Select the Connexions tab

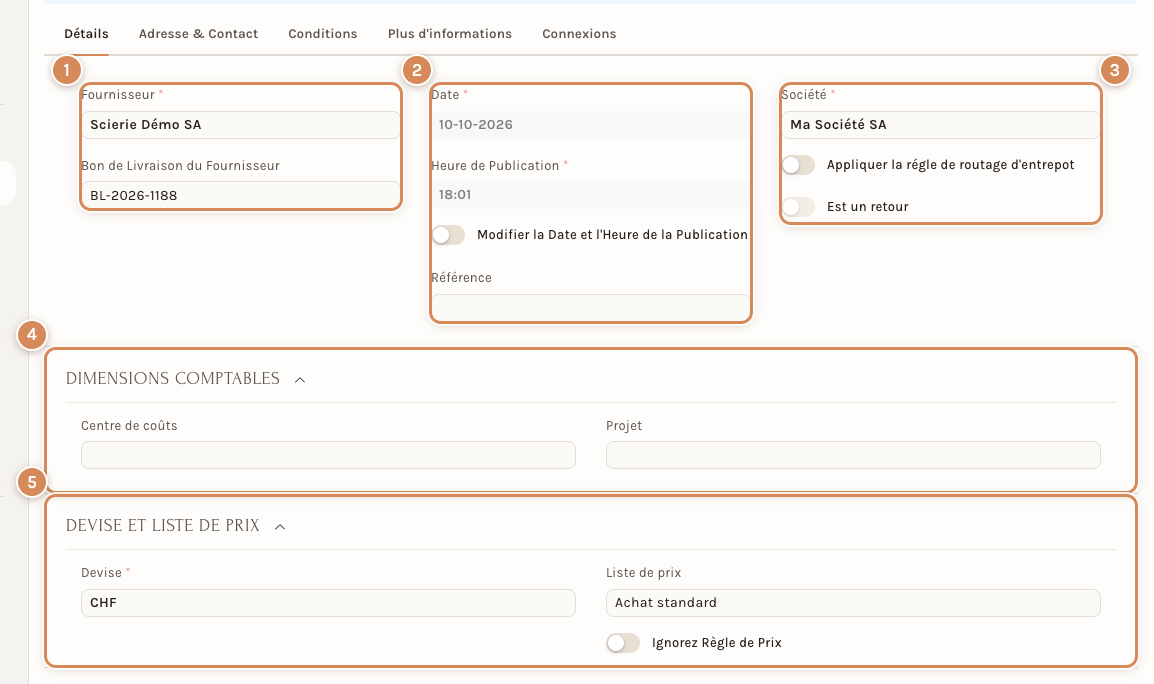pos(579,34)
